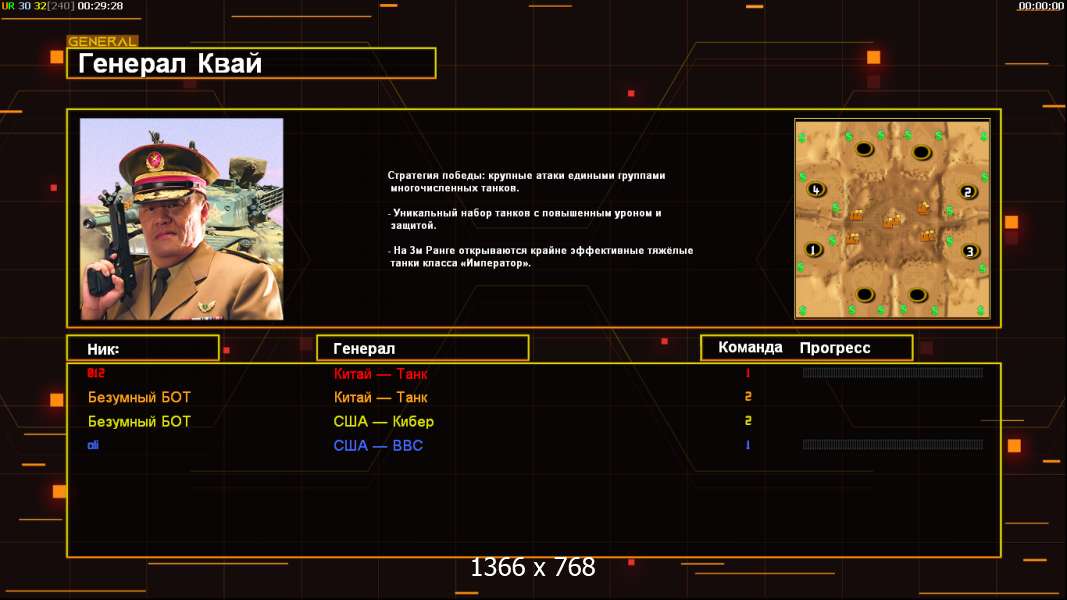Click start position 3 on the minimap
Image resolution: width=1067 pixels, height=600 pixels.
(x=971, y=251)
